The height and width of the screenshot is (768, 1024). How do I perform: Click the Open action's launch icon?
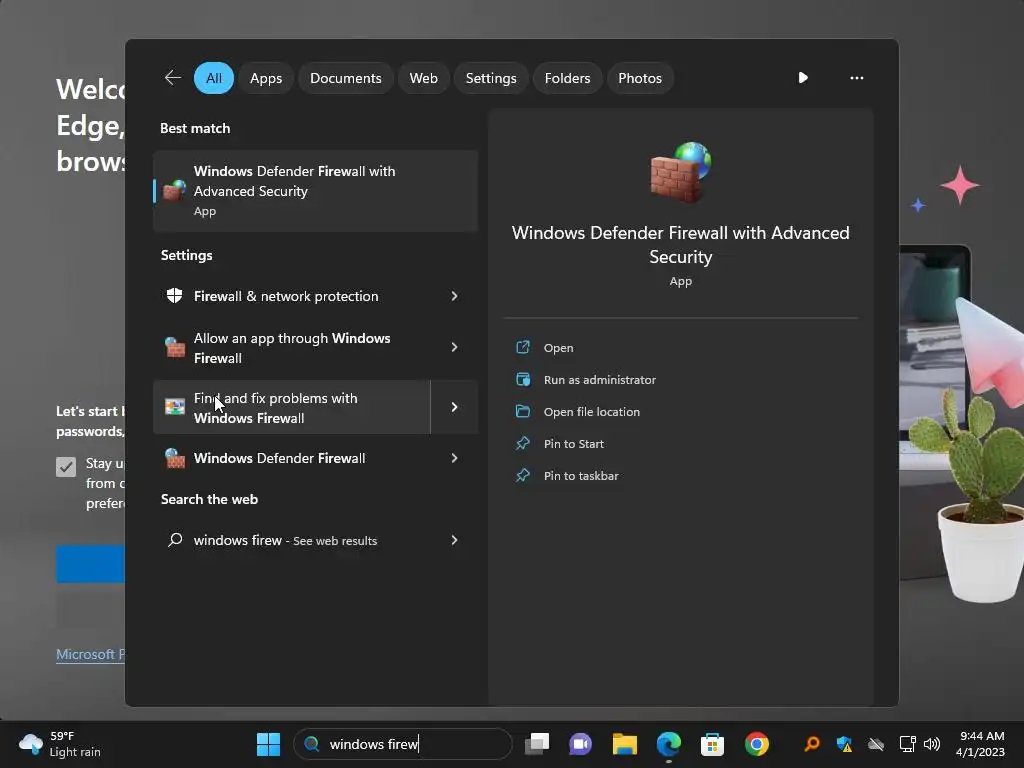(523, 347)
